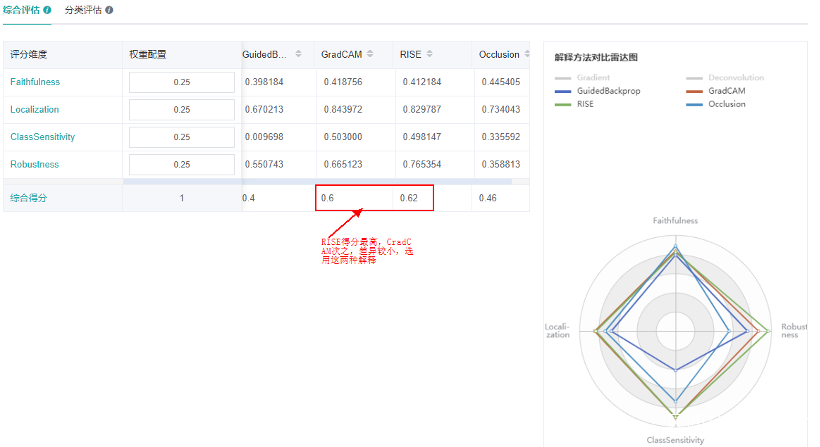
Task: Toggle Gradient series in radar legend
Action: 582,77
